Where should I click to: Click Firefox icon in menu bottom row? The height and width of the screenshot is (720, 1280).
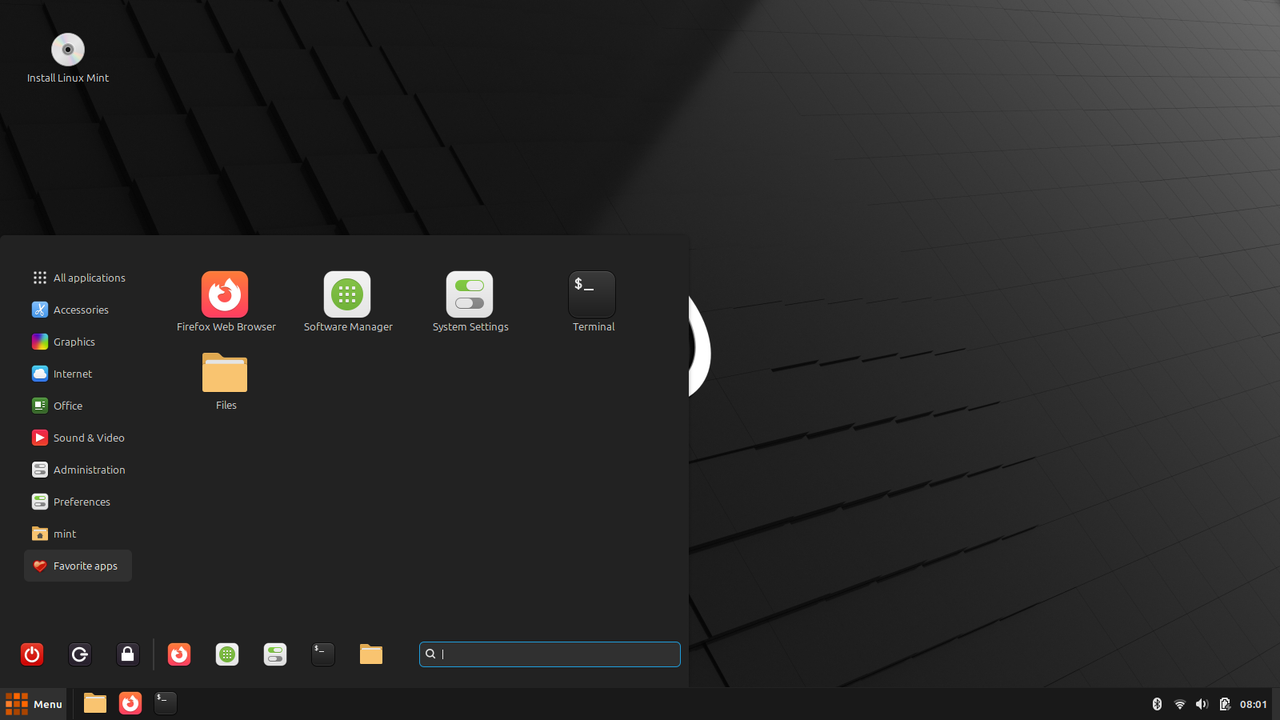179,655
